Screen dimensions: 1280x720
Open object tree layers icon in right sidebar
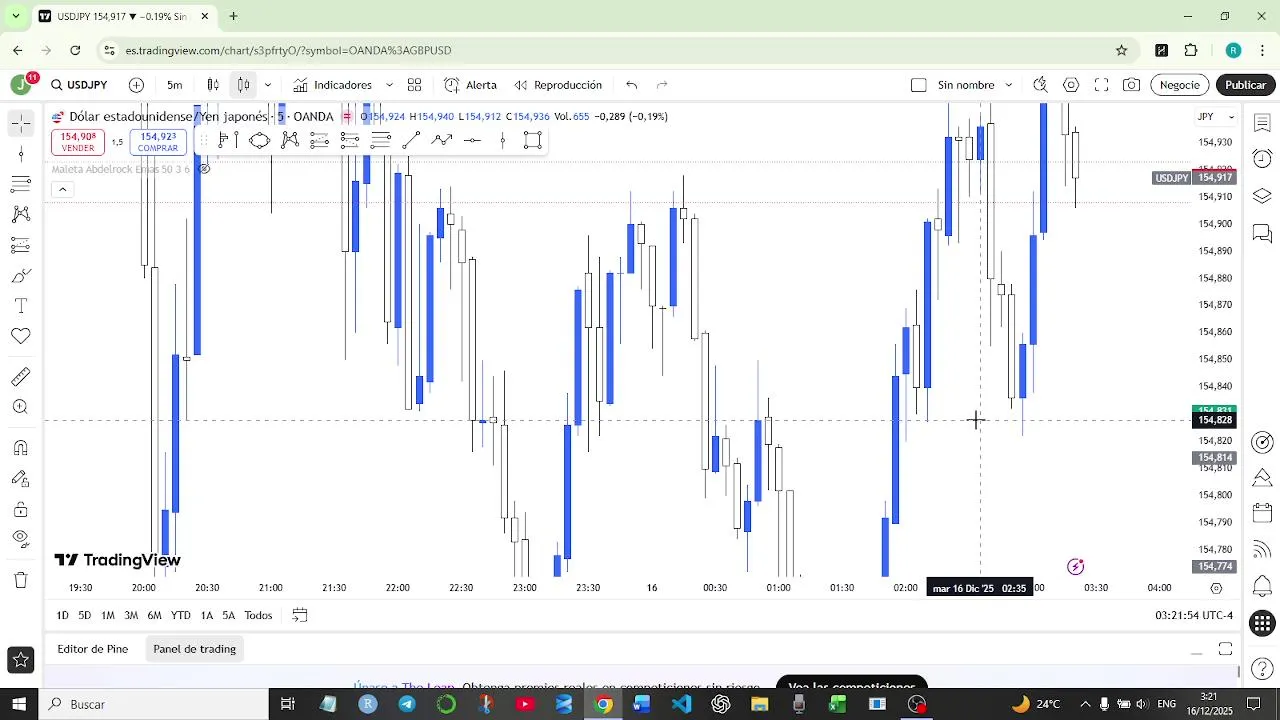(1262, 196)
